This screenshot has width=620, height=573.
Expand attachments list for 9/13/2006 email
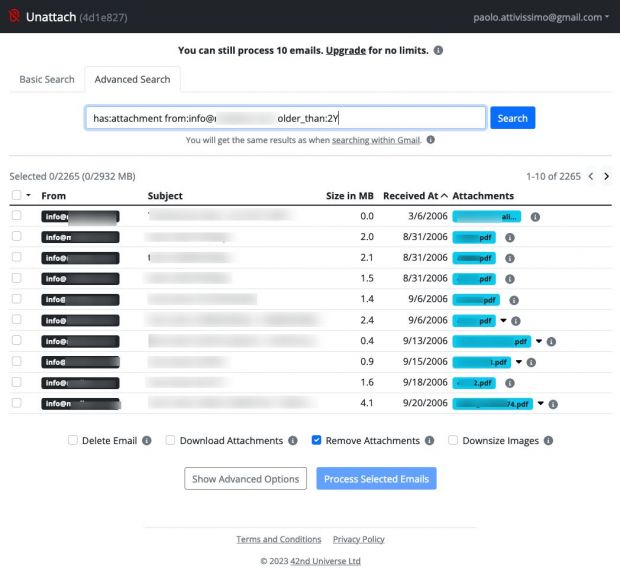point(539,341)
